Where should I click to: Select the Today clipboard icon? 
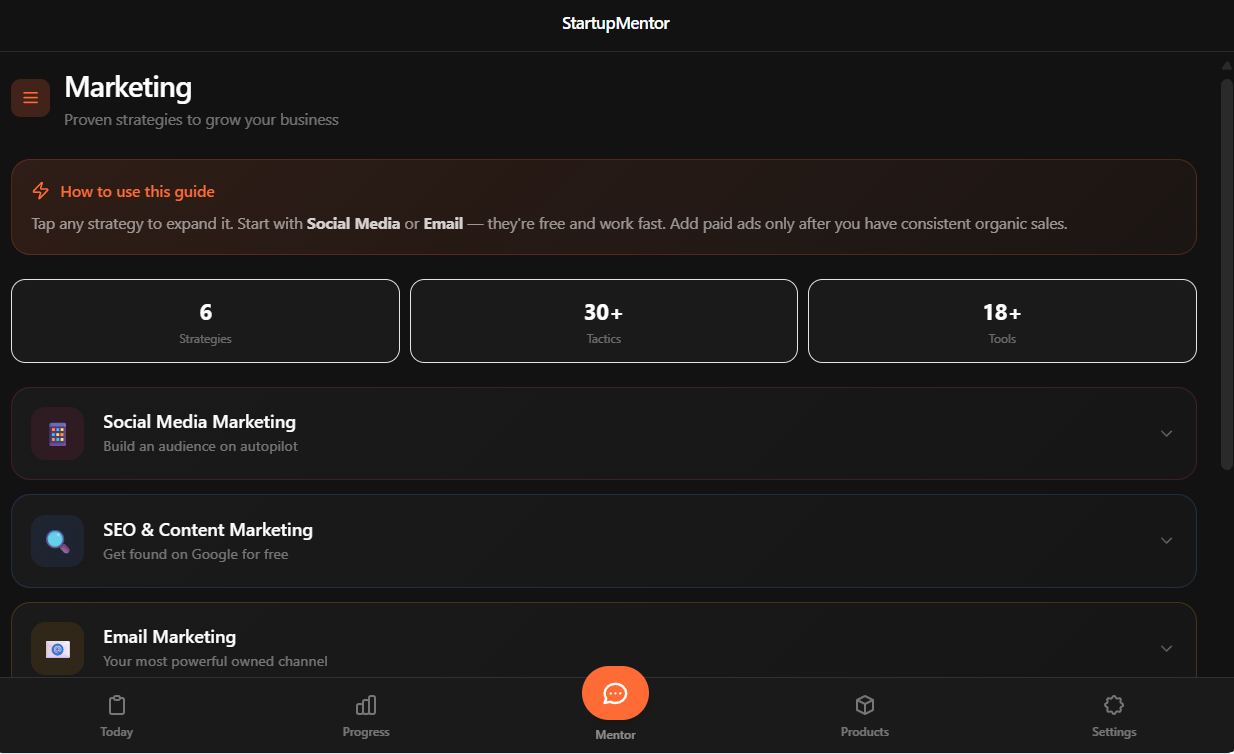[116, 705]
